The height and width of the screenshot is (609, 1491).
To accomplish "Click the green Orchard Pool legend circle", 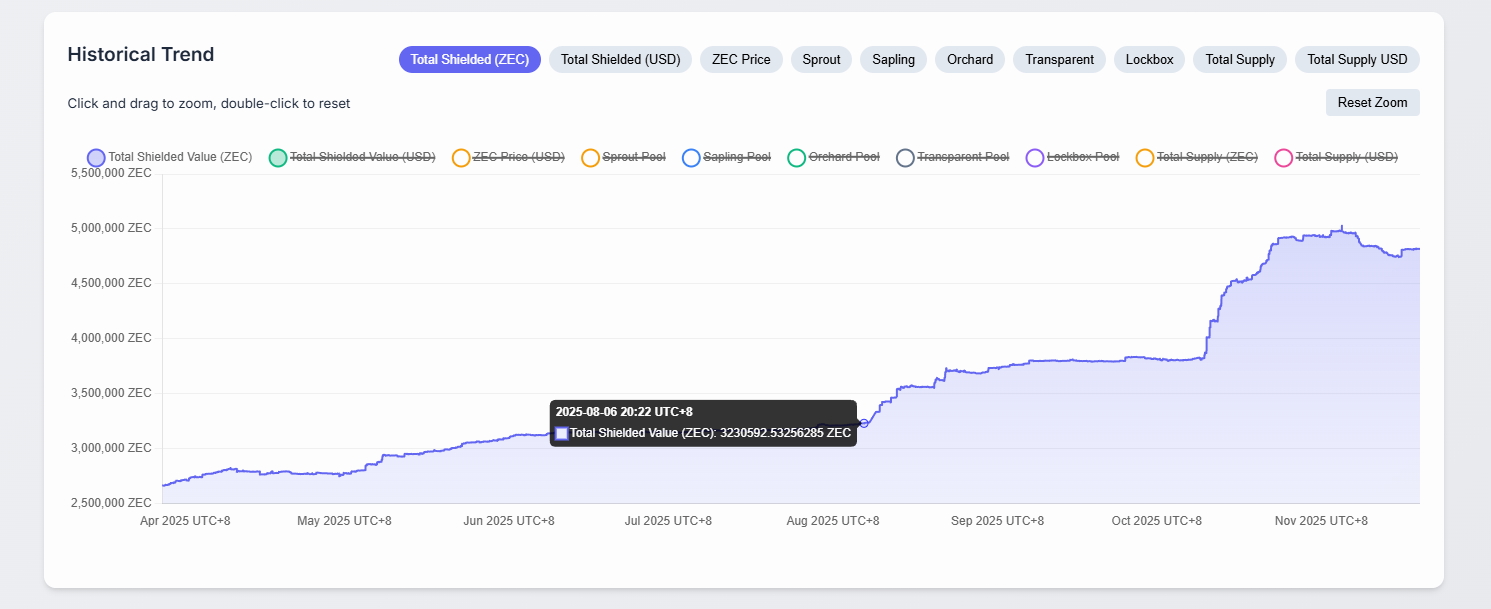I will (x=796, y=157).
